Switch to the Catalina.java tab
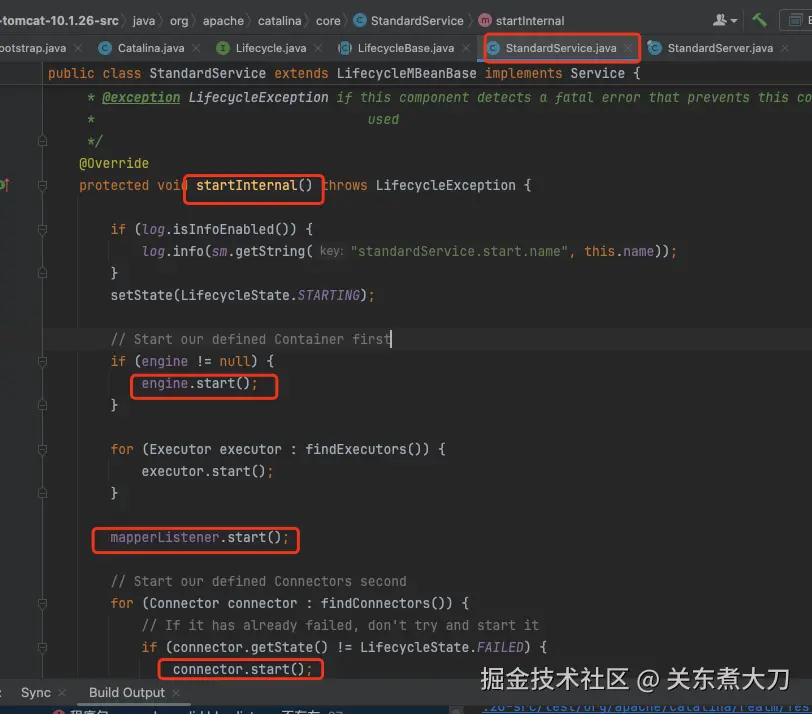Viewport: 812px width, 714px height. click(x=151, y=48)
